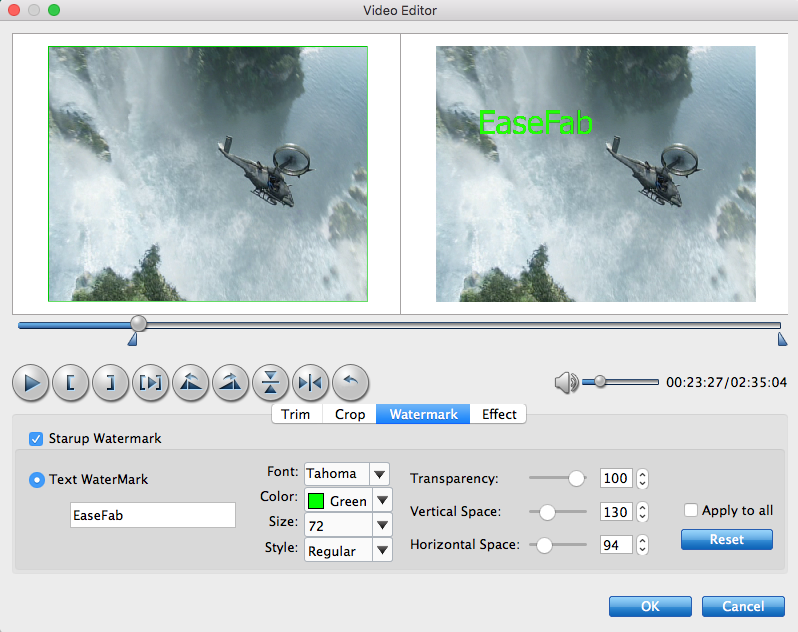Click the vertical flip icon
Image resolution: width=798 pixels, height=632 pixels.
(x=271, y=382)
